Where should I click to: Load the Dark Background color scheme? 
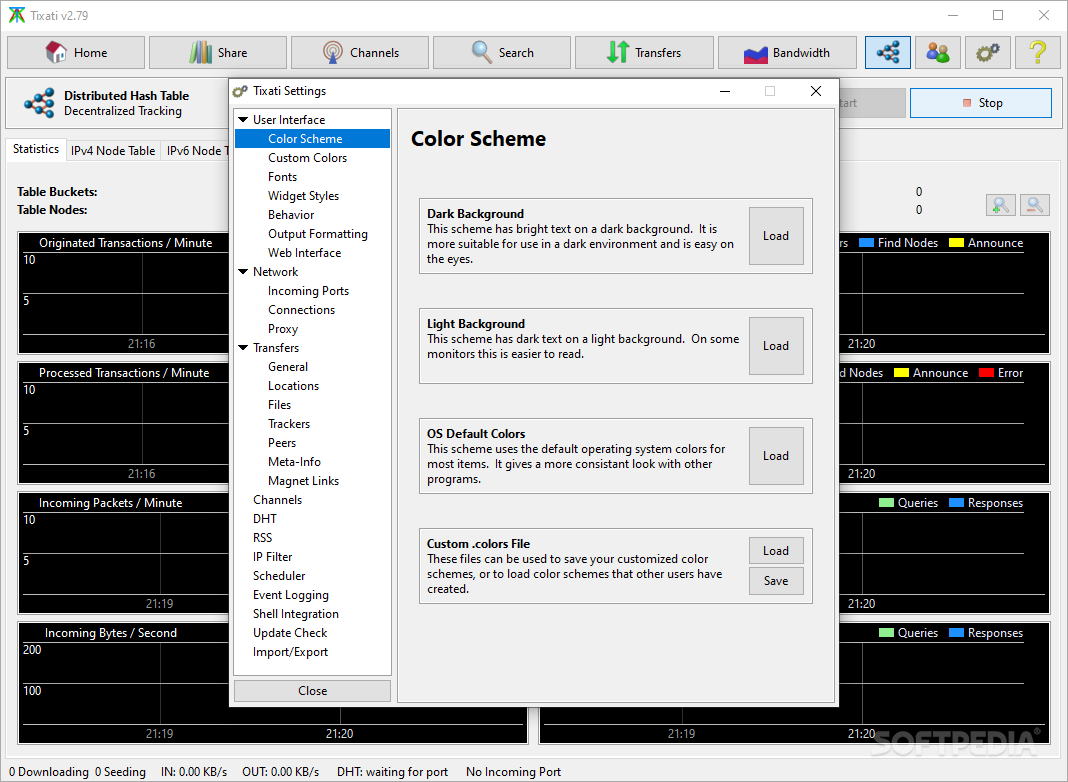coord(776,236)
